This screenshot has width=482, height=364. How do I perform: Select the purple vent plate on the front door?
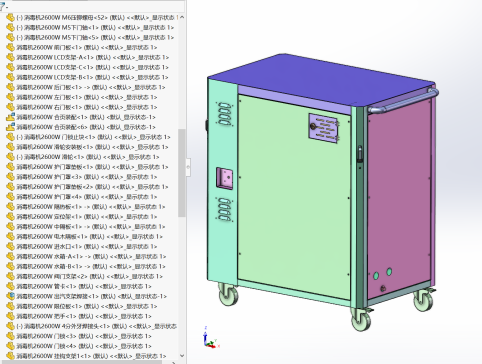point(323,128)
